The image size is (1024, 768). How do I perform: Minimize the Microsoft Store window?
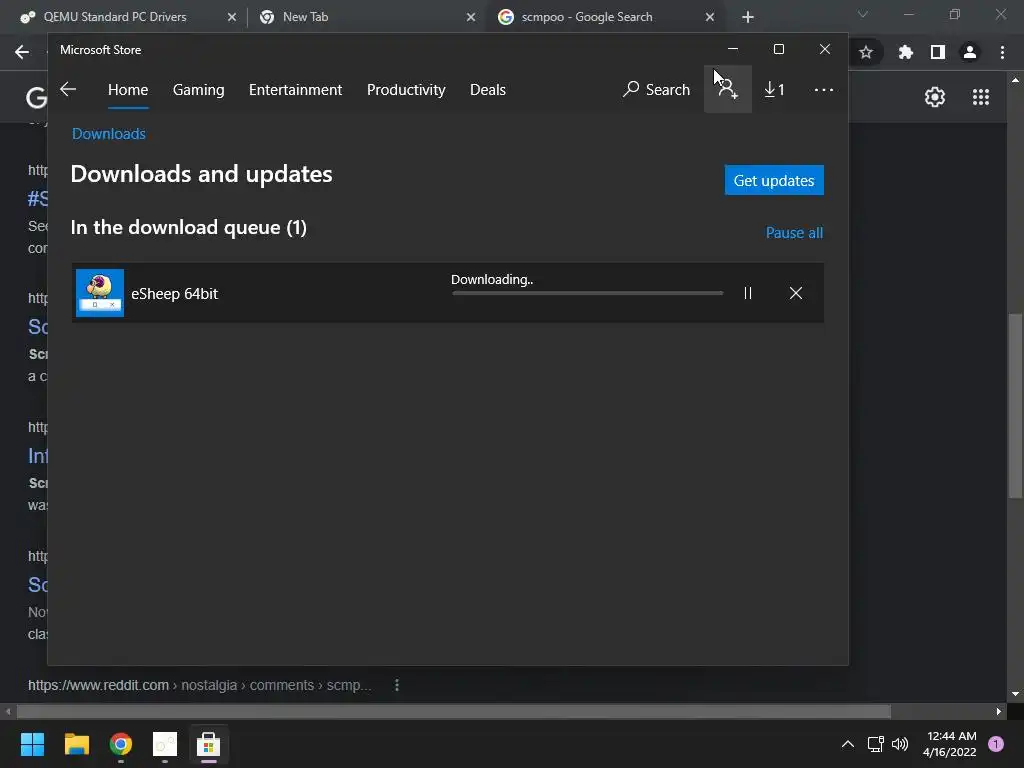pos(733,50)
